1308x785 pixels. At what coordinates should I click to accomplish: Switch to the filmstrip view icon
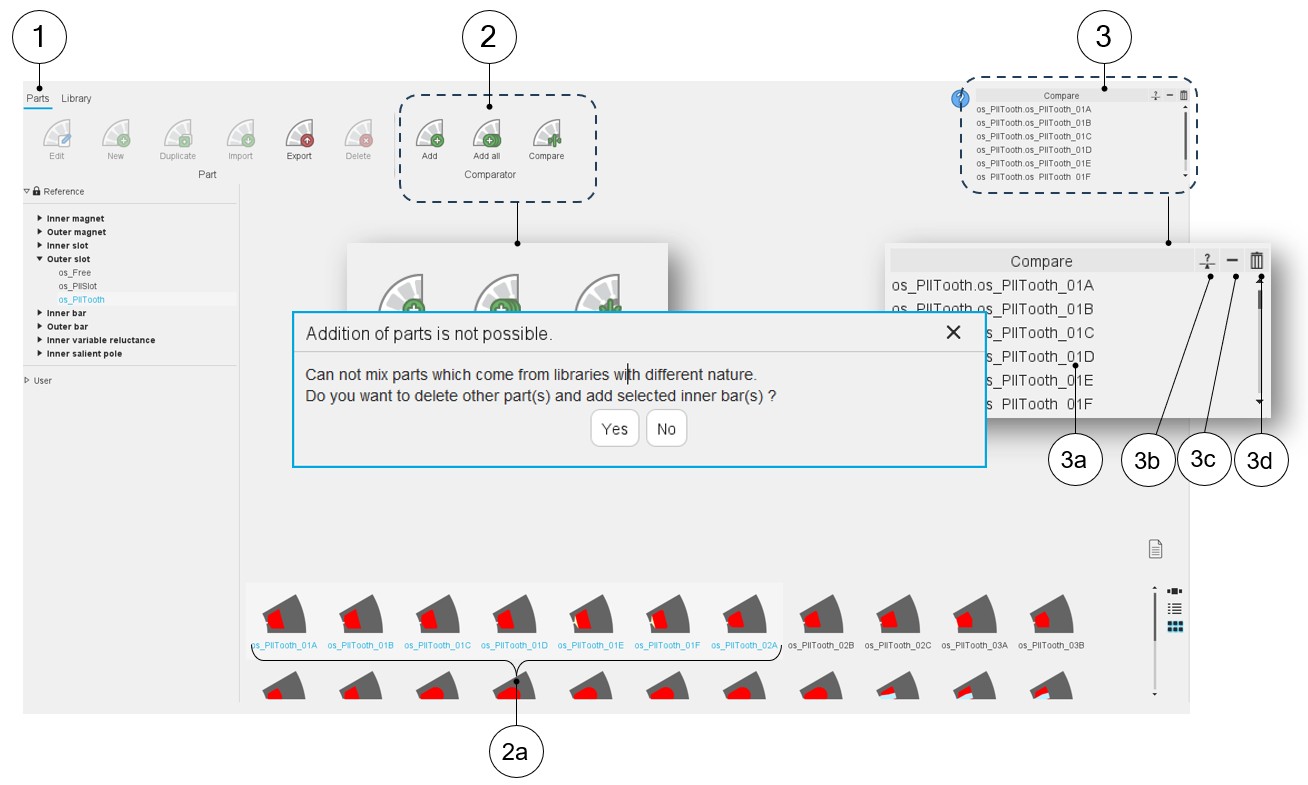pos(1175,591)
